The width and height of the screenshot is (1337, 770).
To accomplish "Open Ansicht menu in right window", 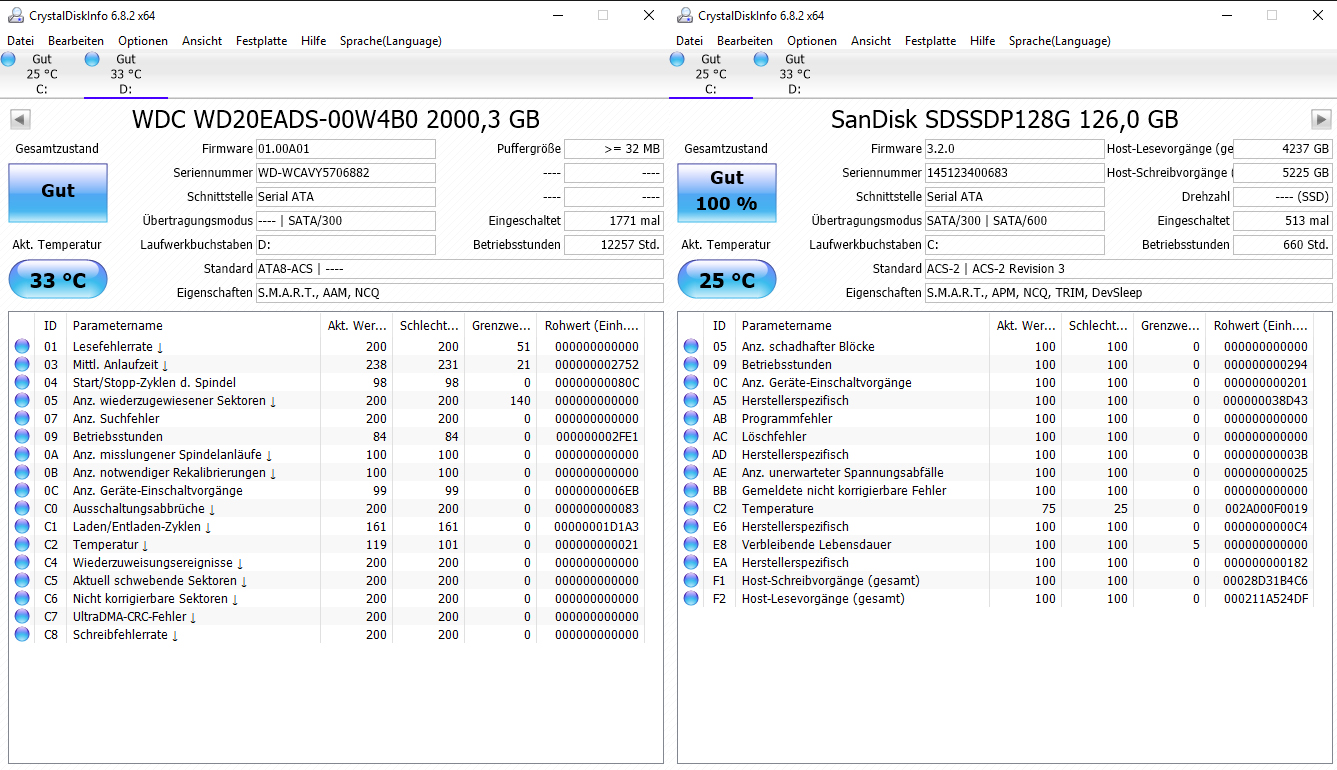I will click(x=871, y=41).
